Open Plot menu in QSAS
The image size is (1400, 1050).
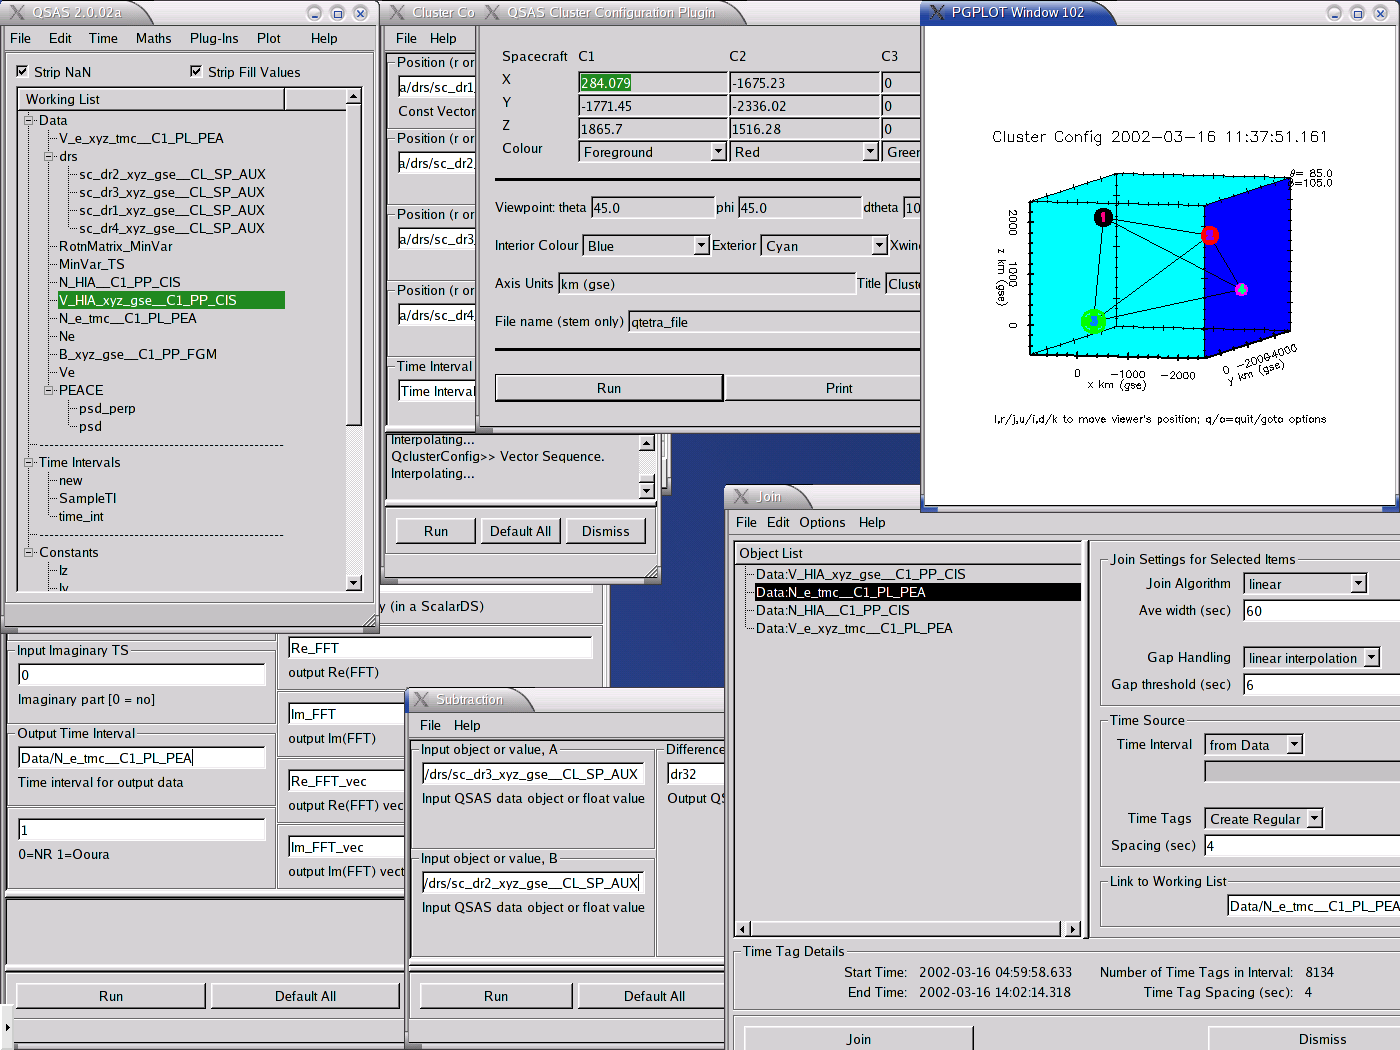click(269, 38)
